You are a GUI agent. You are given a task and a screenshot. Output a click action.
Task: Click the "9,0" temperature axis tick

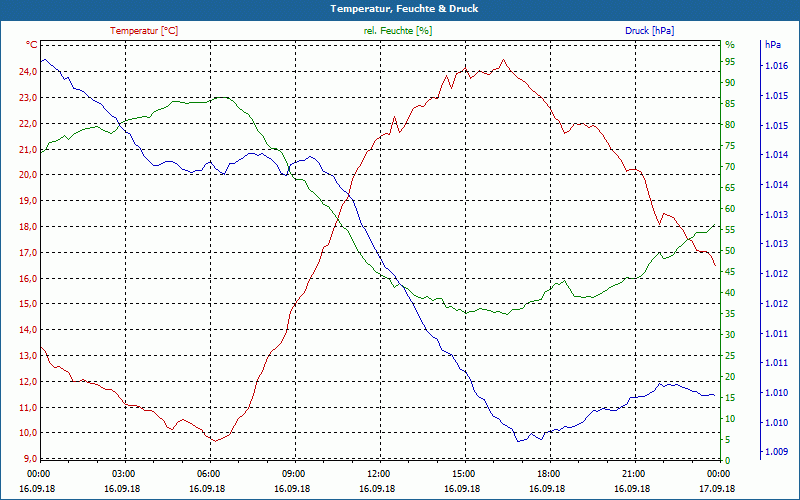pyautogui.click(x=30, y=459)
